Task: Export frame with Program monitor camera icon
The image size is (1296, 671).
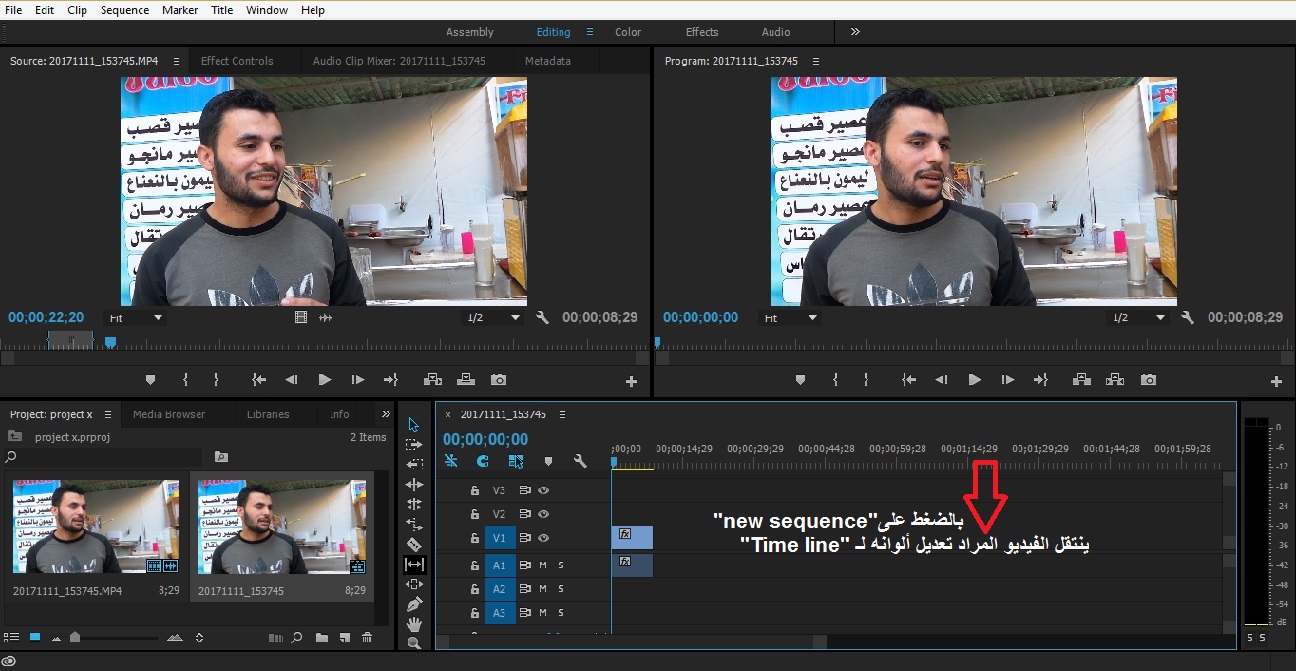Action: (x=1148, y=380)
